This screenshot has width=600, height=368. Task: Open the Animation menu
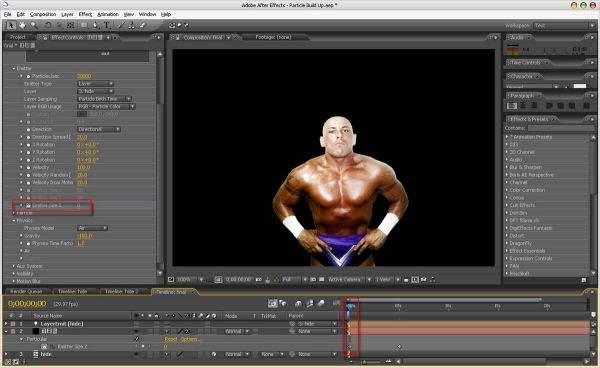[x=108, y=14]
